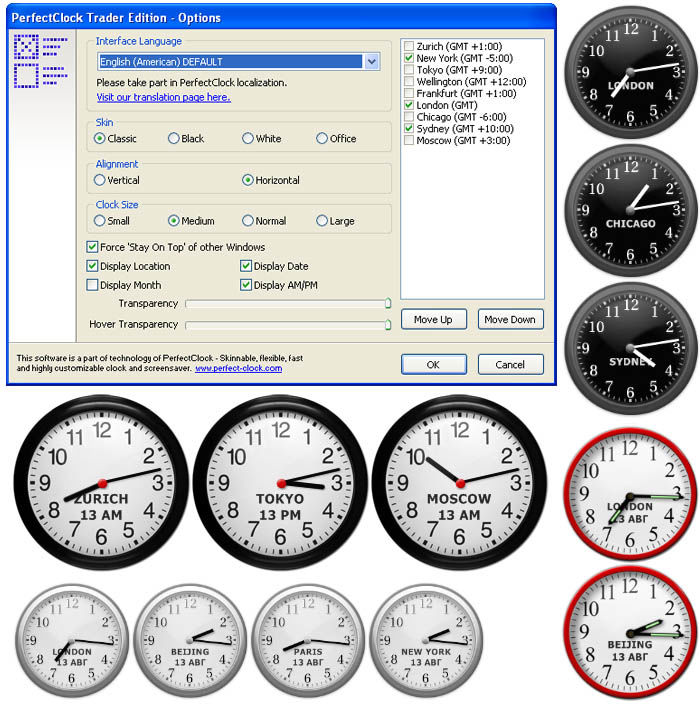
Task: Open the 'Visit our translation page here' link
Action: pyautogui.click(x=164, y=97)
